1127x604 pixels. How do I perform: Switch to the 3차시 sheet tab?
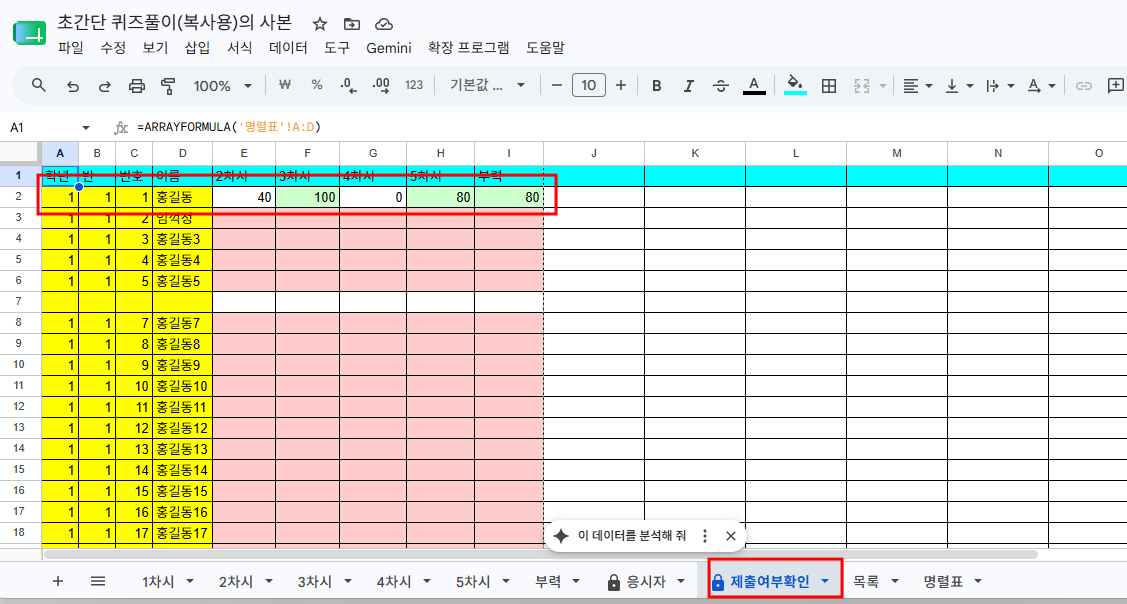(x=314, y=582)
